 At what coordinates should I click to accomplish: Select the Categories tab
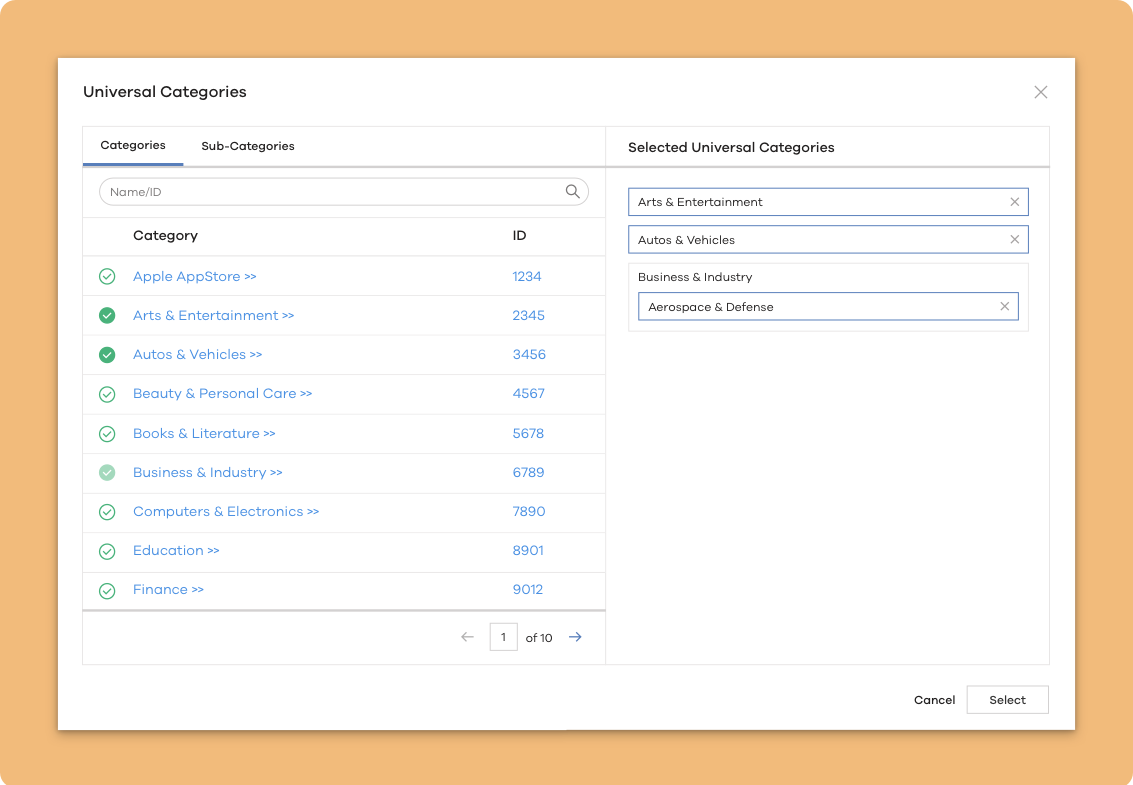click(133, 146)
